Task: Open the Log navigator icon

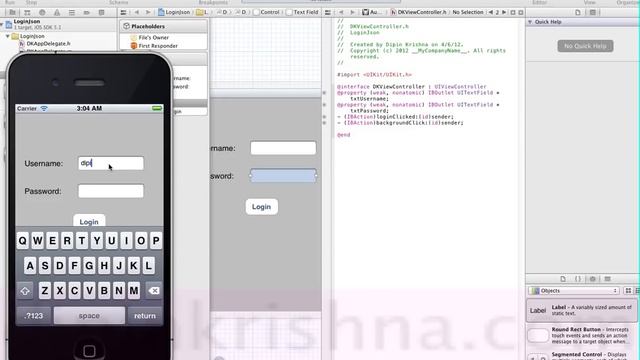Action: coord(101,12)
